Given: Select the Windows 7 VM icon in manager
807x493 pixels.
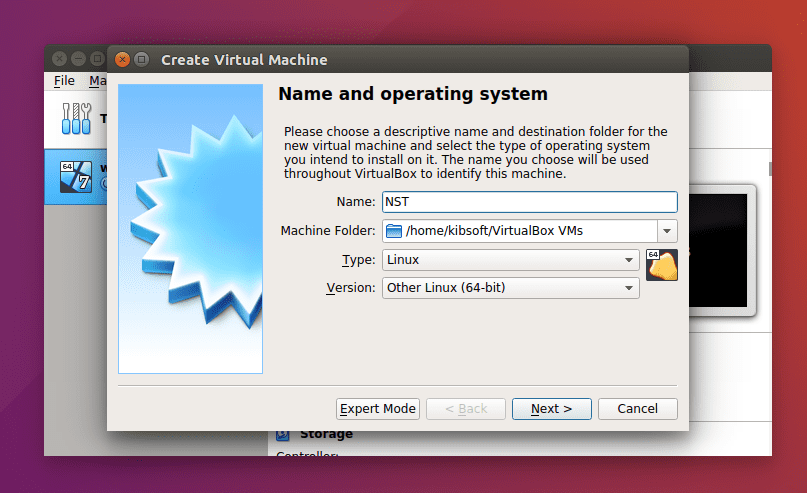Looking at the screenshot, I should [x=76, y=177].
